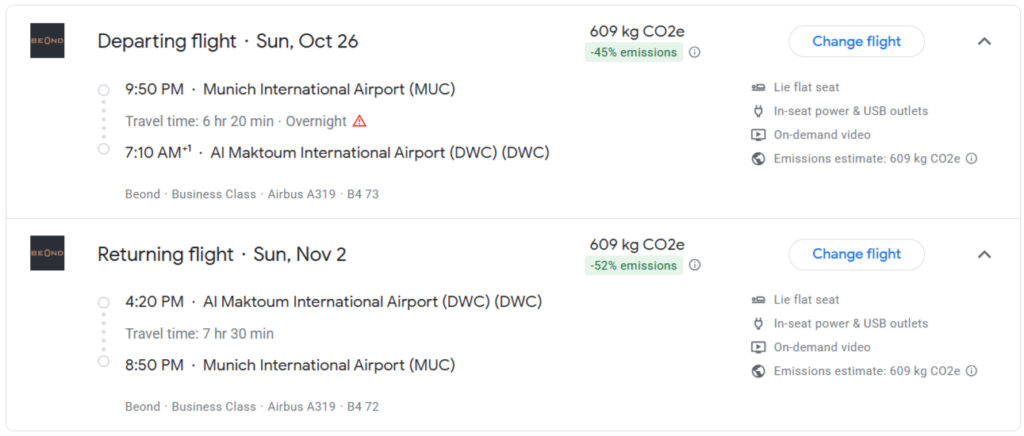Click in-seat power plug icon in returning flight
The height and width of the screenshot is (436, 1024).
point(758,324)
